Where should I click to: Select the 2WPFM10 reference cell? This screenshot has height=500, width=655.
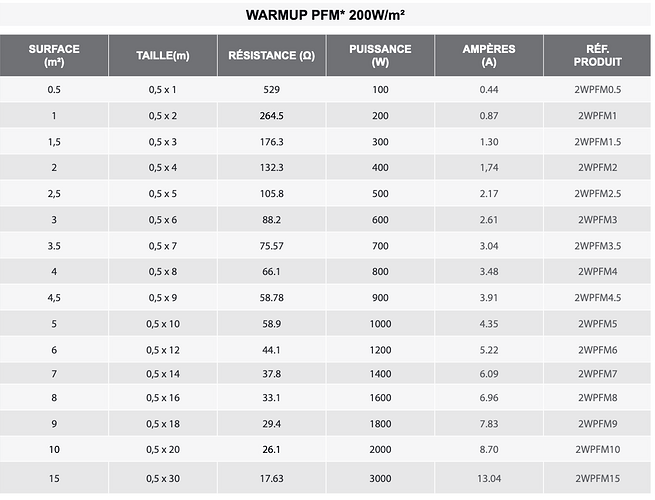597,449
